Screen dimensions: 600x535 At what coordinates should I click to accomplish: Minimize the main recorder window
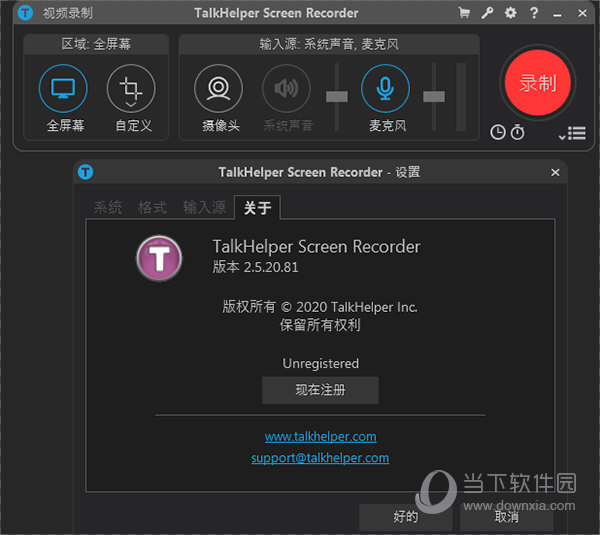pyautogui.click(x=557, y=15)
